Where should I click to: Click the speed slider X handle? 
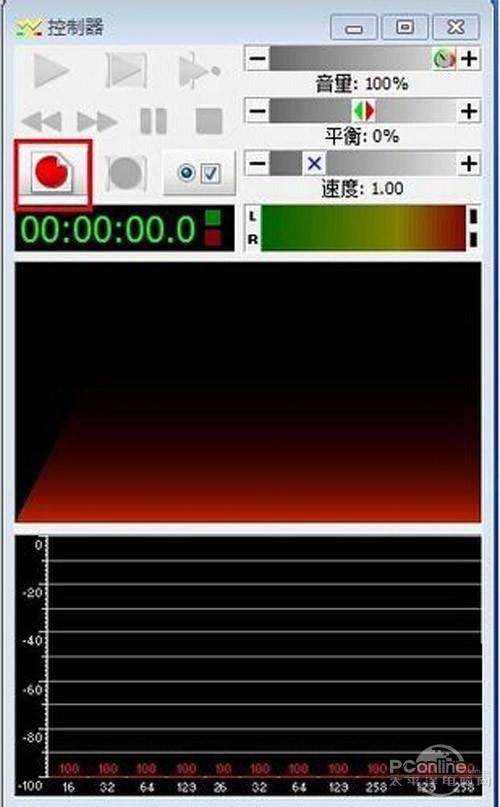[x=314, y=164]
